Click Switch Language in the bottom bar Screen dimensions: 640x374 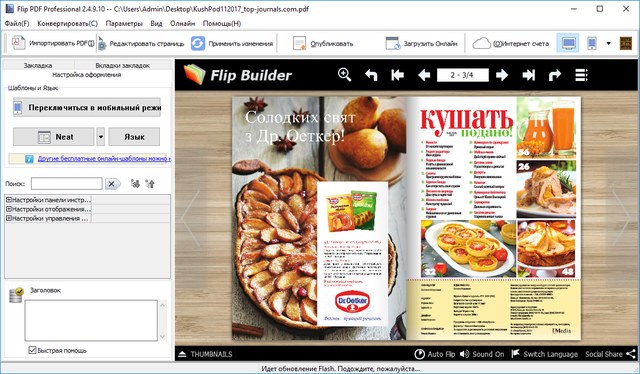(544, 354)
